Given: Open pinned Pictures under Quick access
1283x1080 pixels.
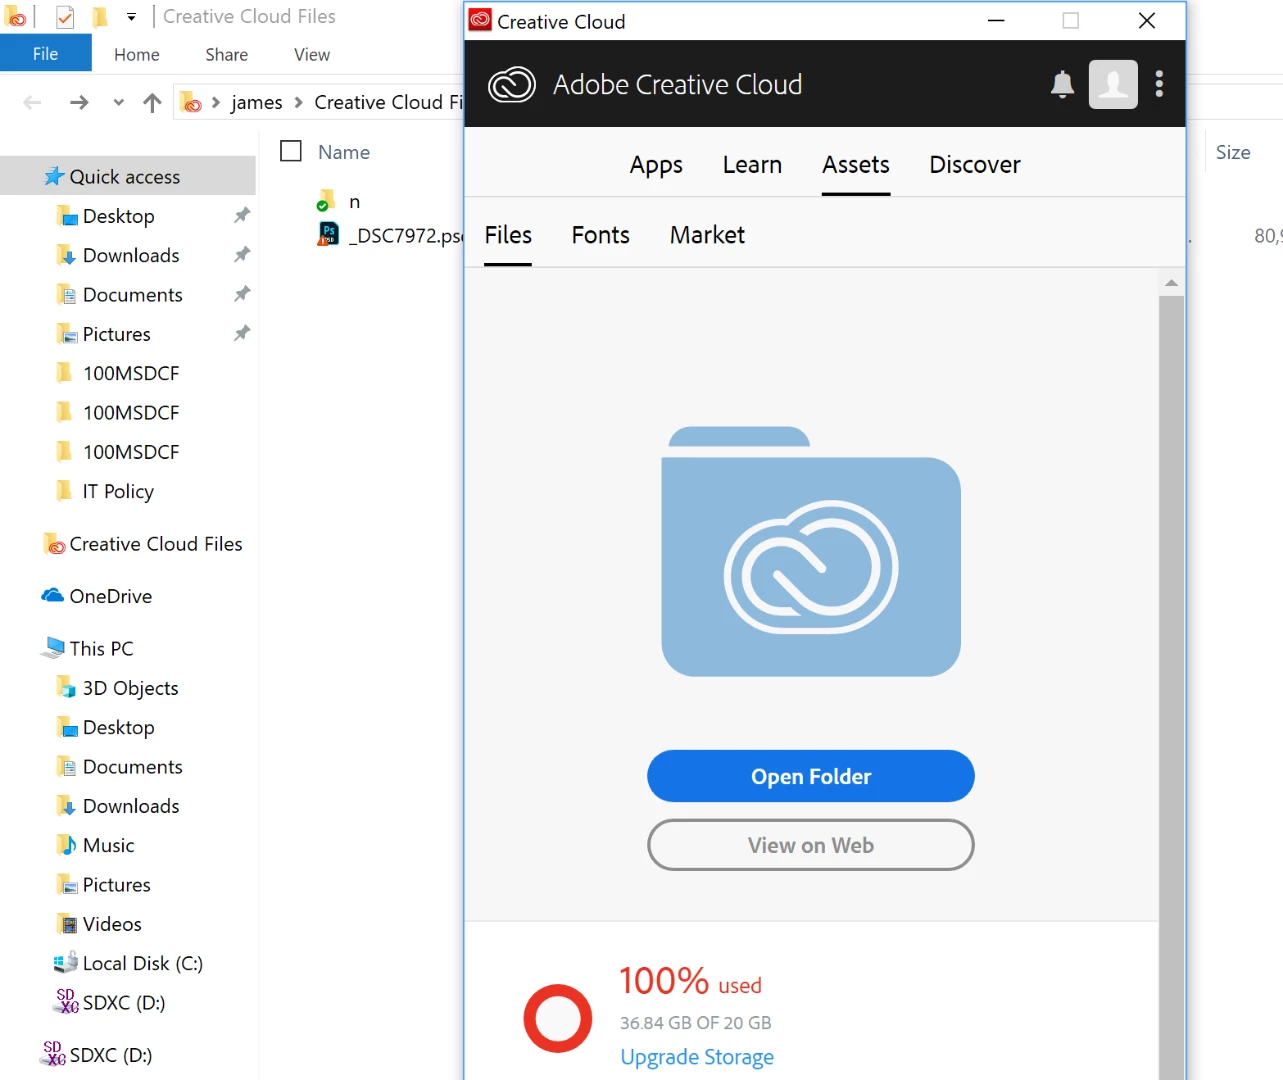Looking at the screenshot, I should coord(117,334).
